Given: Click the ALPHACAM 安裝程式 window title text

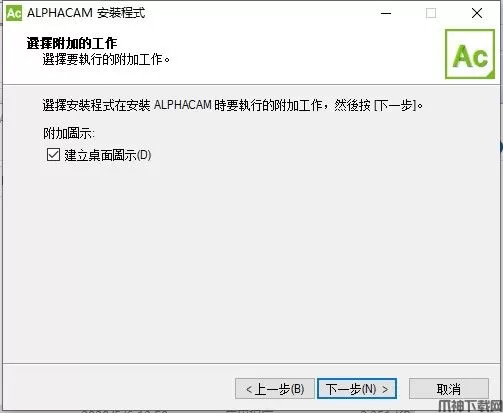Looking at the screenshot, I should pyautogui.click(x=86, y=13).
